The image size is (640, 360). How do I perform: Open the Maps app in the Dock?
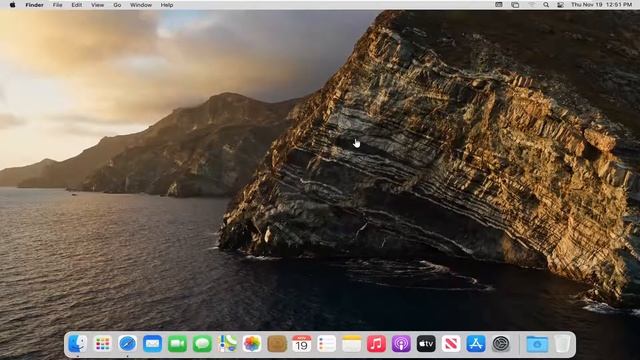pyautogui.click(x=227, y=344)
